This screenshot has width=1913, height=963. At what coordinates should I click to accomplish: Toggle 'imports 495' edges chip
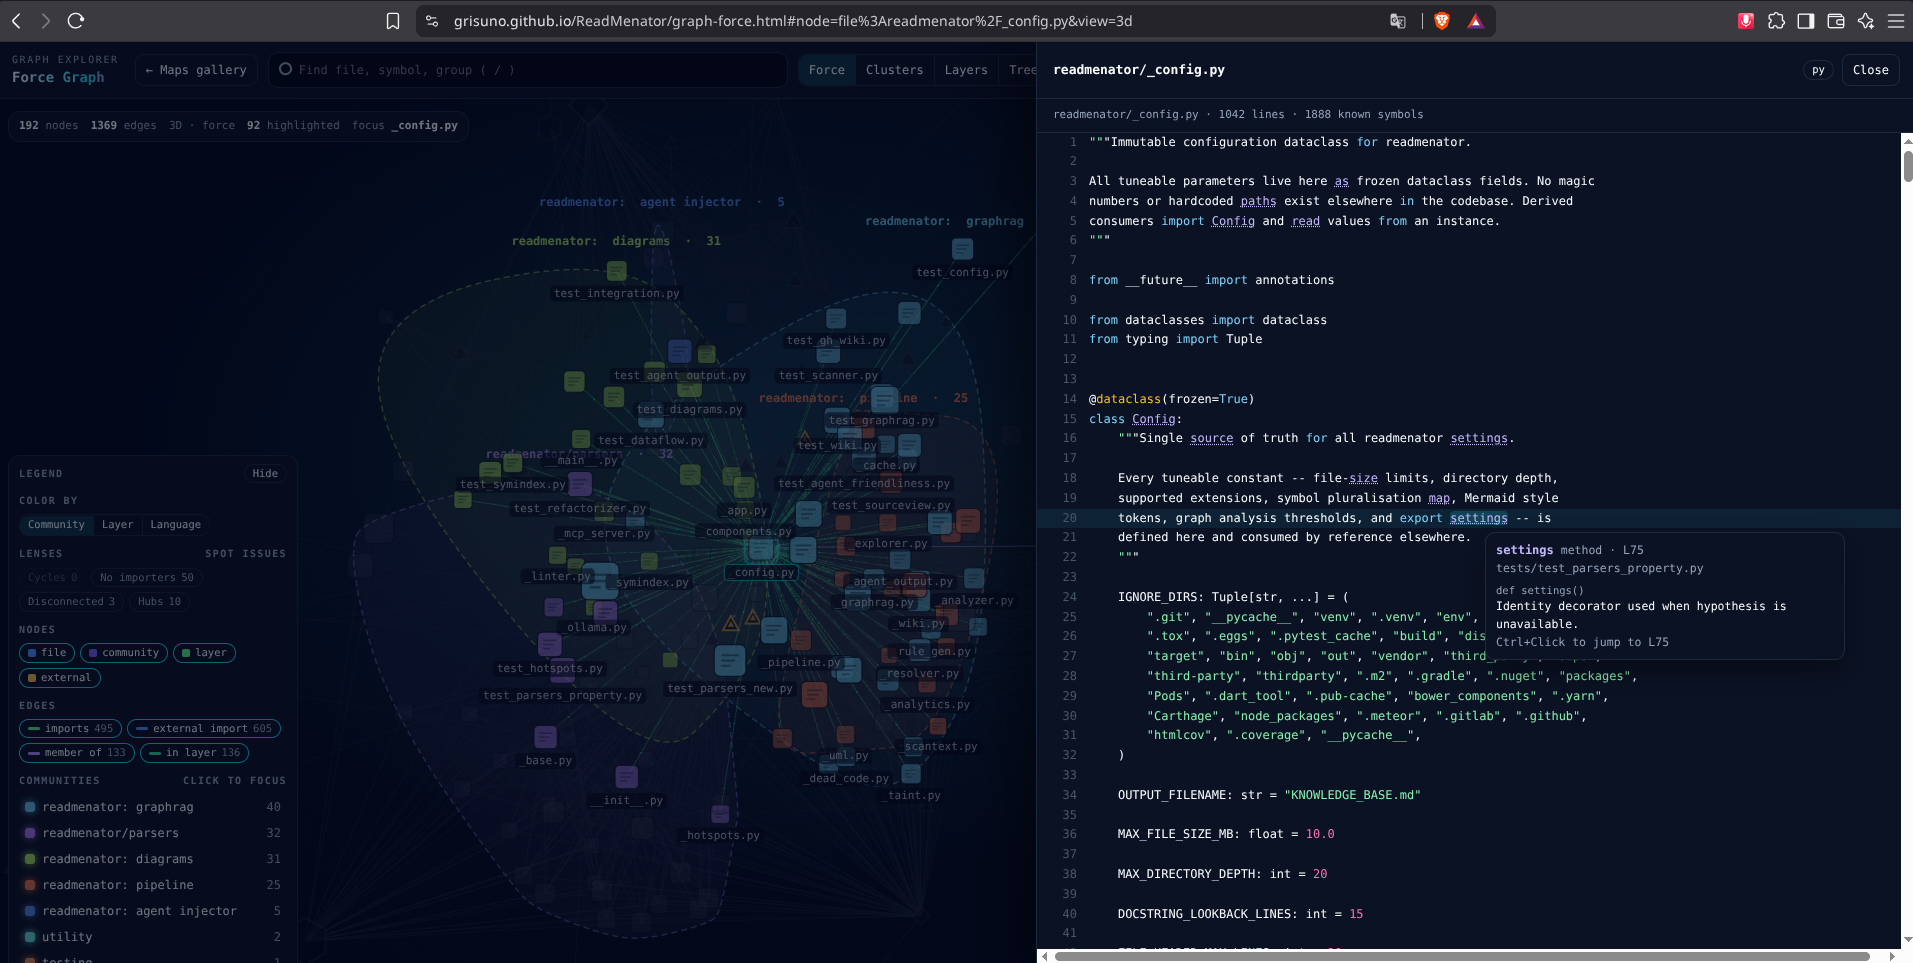pyautogui.click(x=71, y=729)
